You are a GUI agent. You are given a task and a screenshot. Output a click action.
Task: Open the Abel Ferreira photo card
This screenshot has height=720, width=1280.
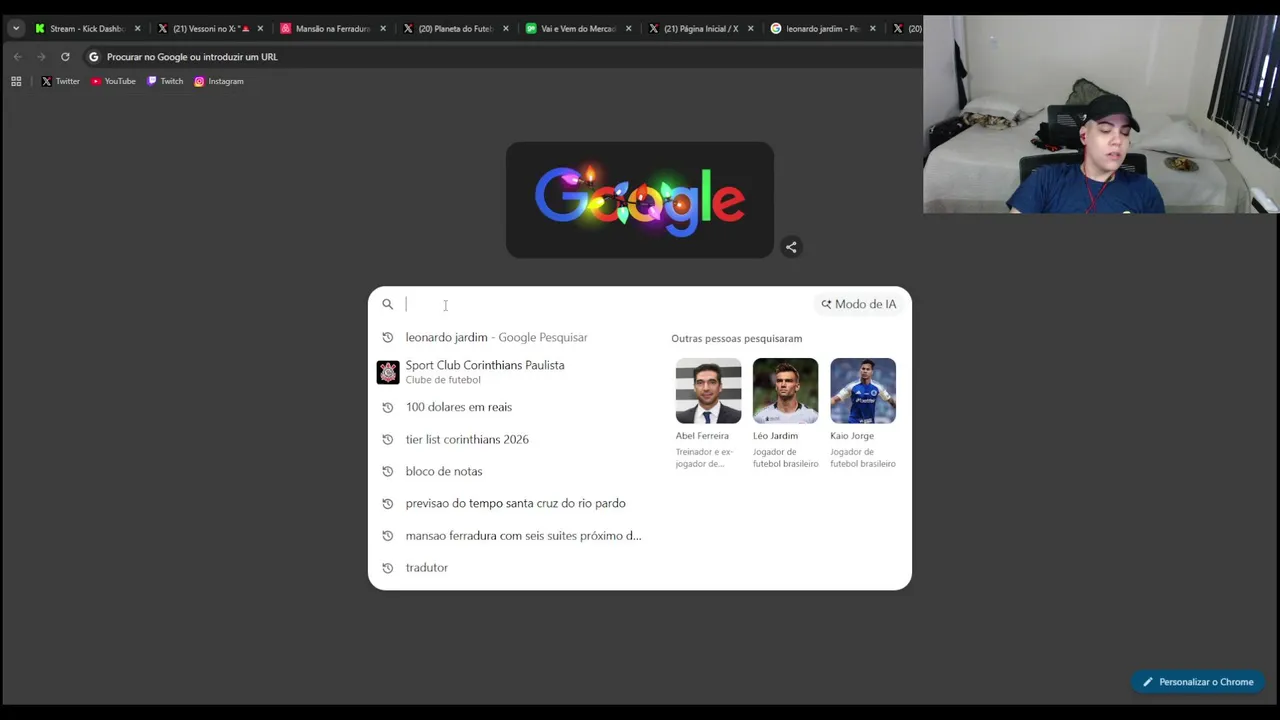708,391
